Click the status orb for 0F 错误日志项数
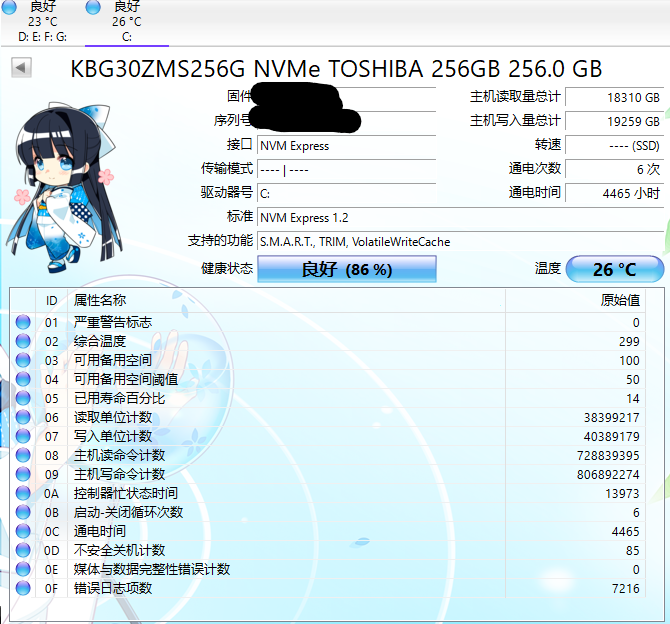This screenshot has height=624, width=670. coord(23,588)
